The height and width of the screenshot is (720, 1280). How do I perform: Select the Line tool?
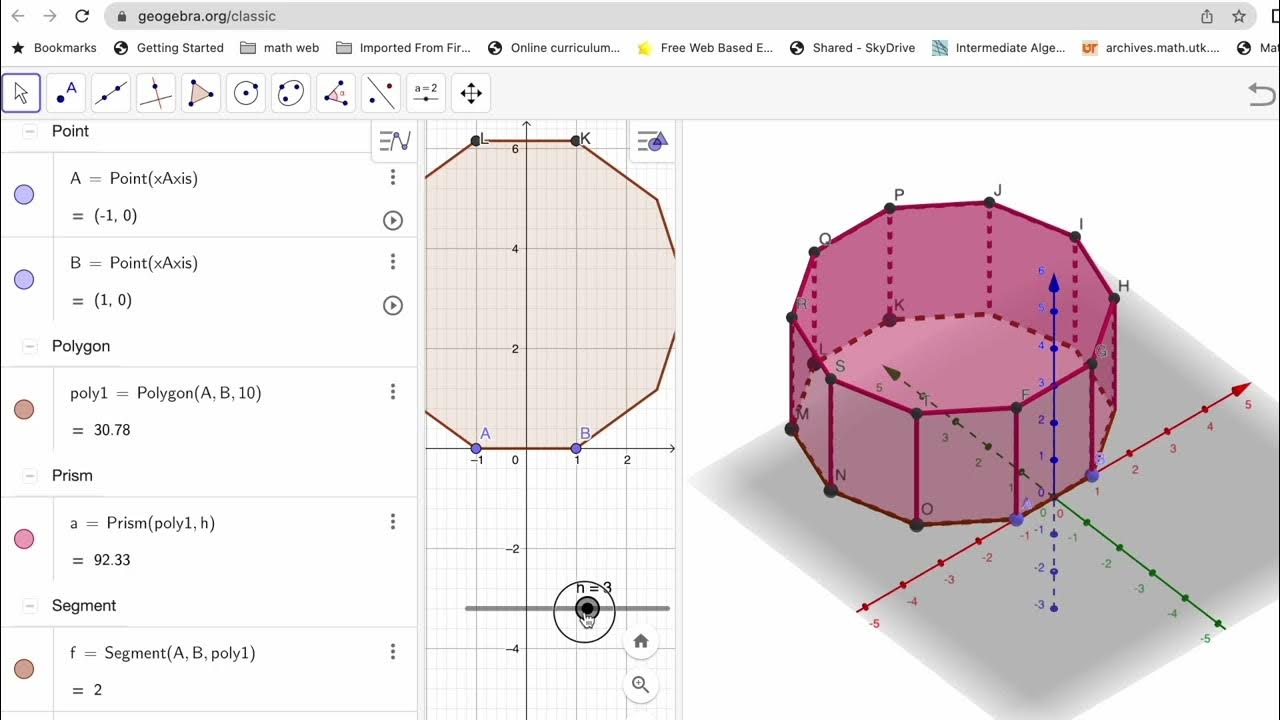[111, 93]
